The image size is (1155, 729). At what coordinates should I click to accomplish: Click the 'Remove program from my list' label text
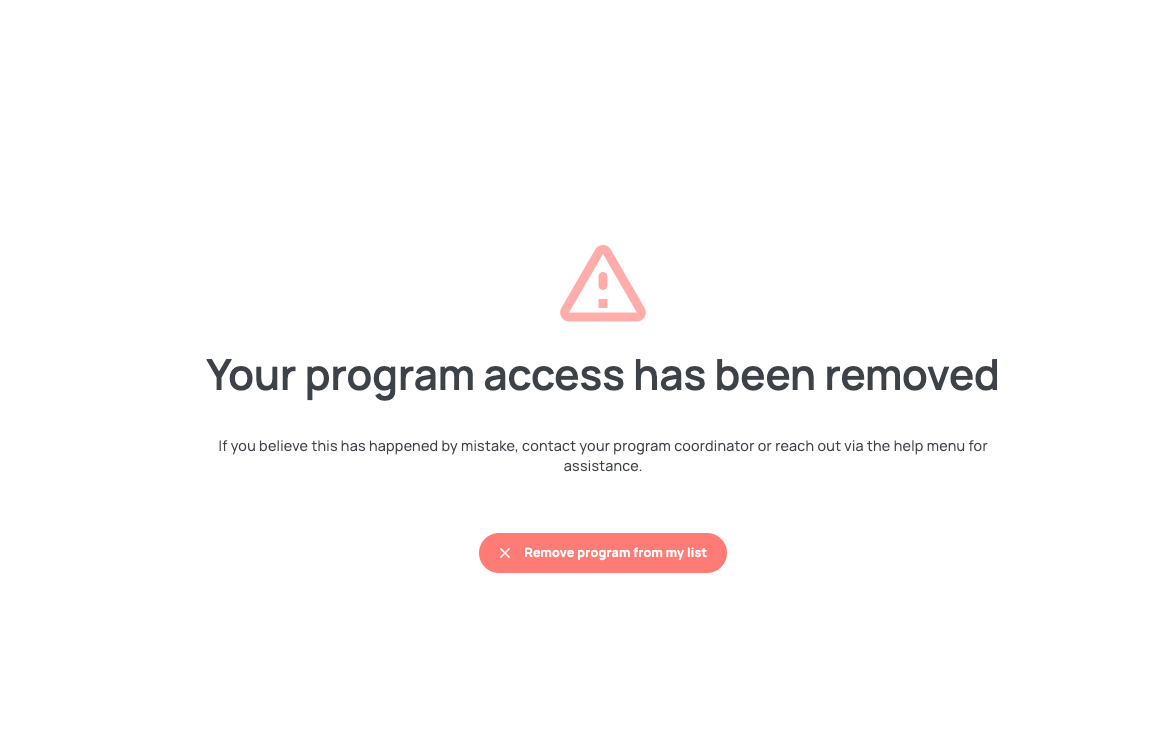coord(615,553)
